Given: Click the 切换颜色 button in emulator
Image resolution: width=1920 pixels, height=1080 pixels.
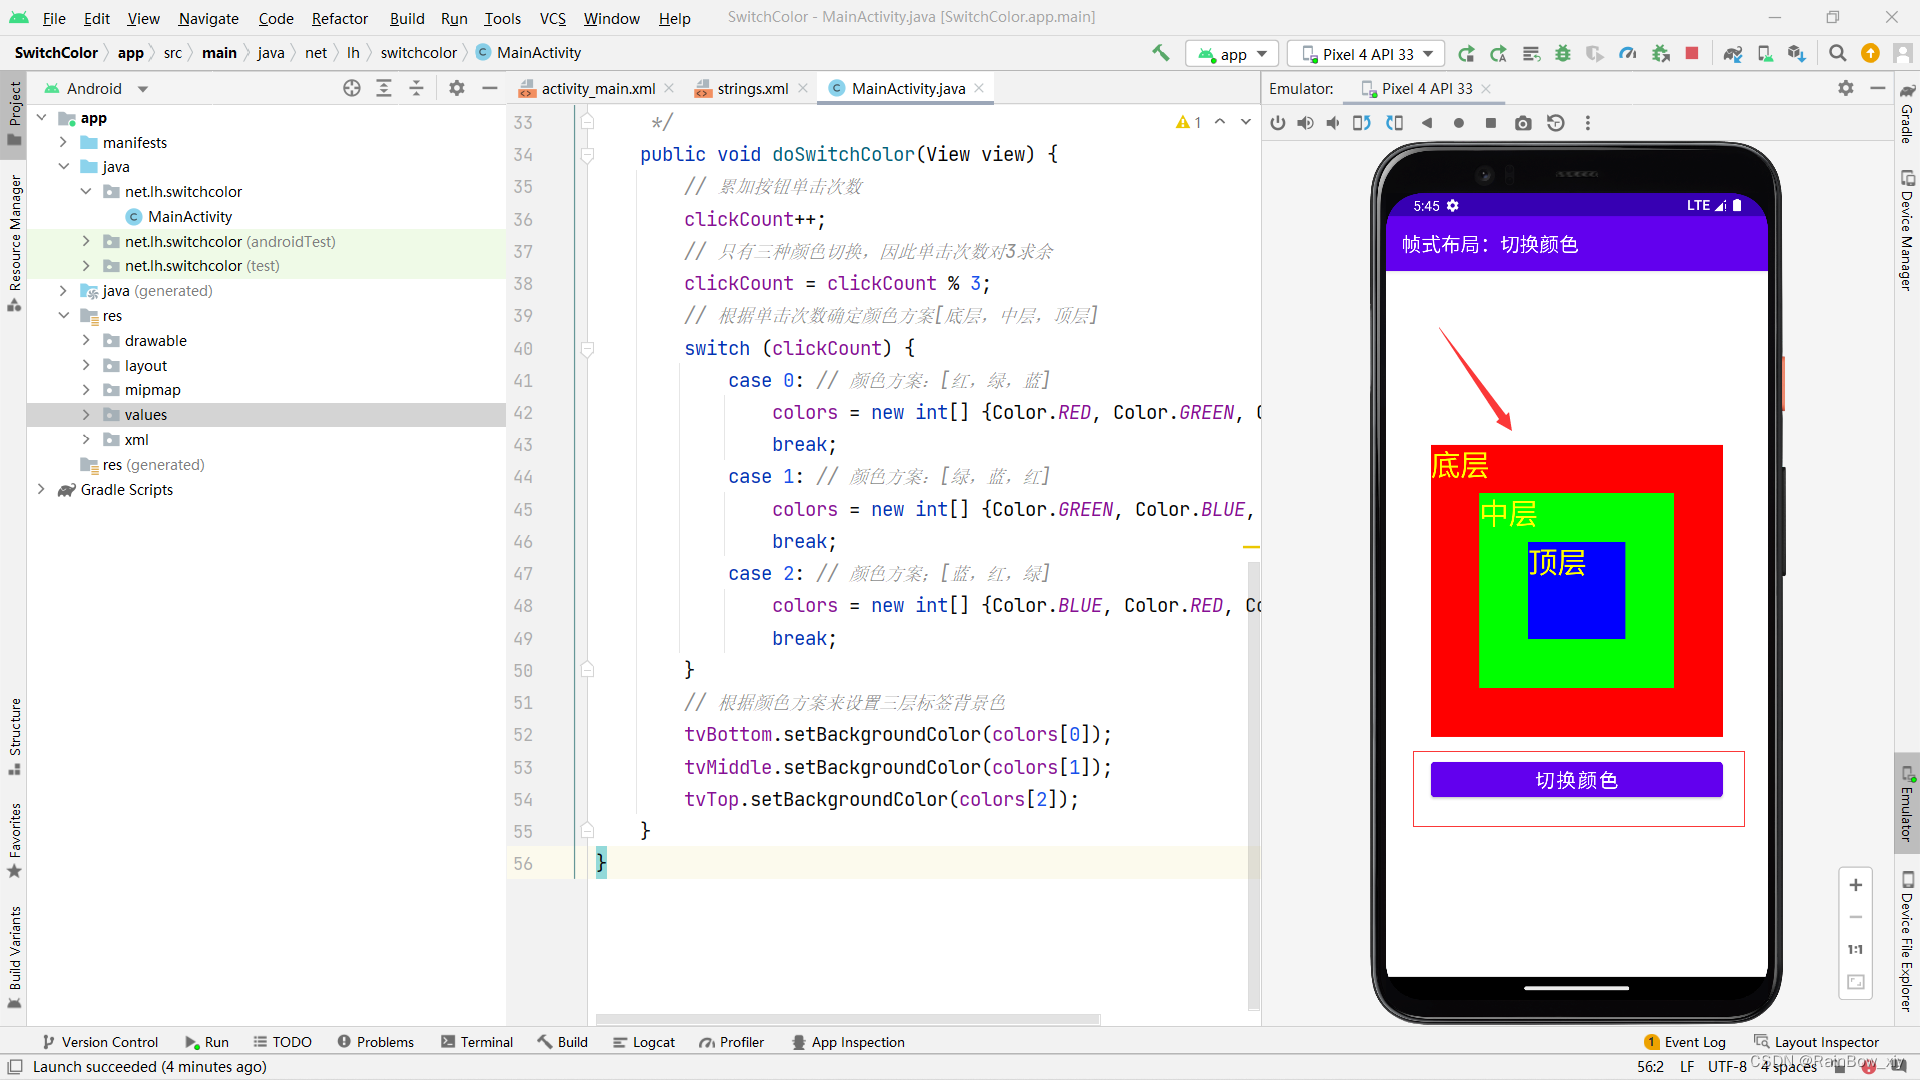Looking at the screenshot, I should click(x=1576, y=780).
